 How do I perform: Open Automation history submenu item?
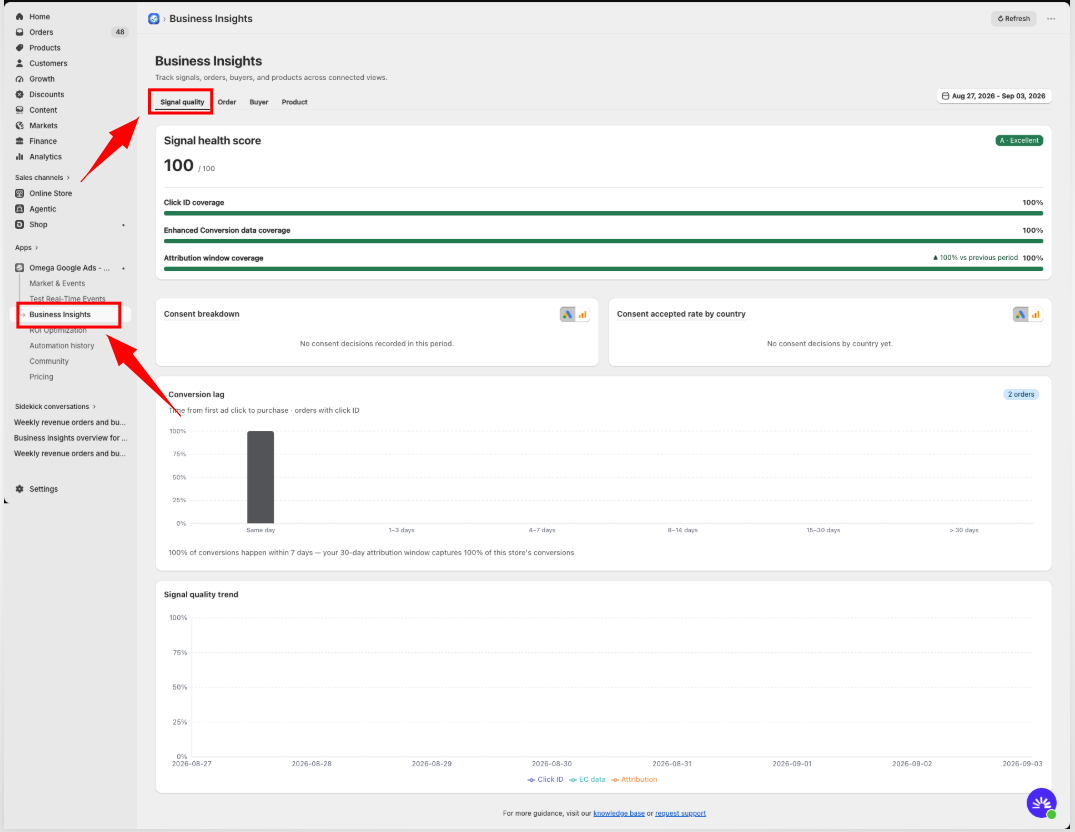point(62,345)
